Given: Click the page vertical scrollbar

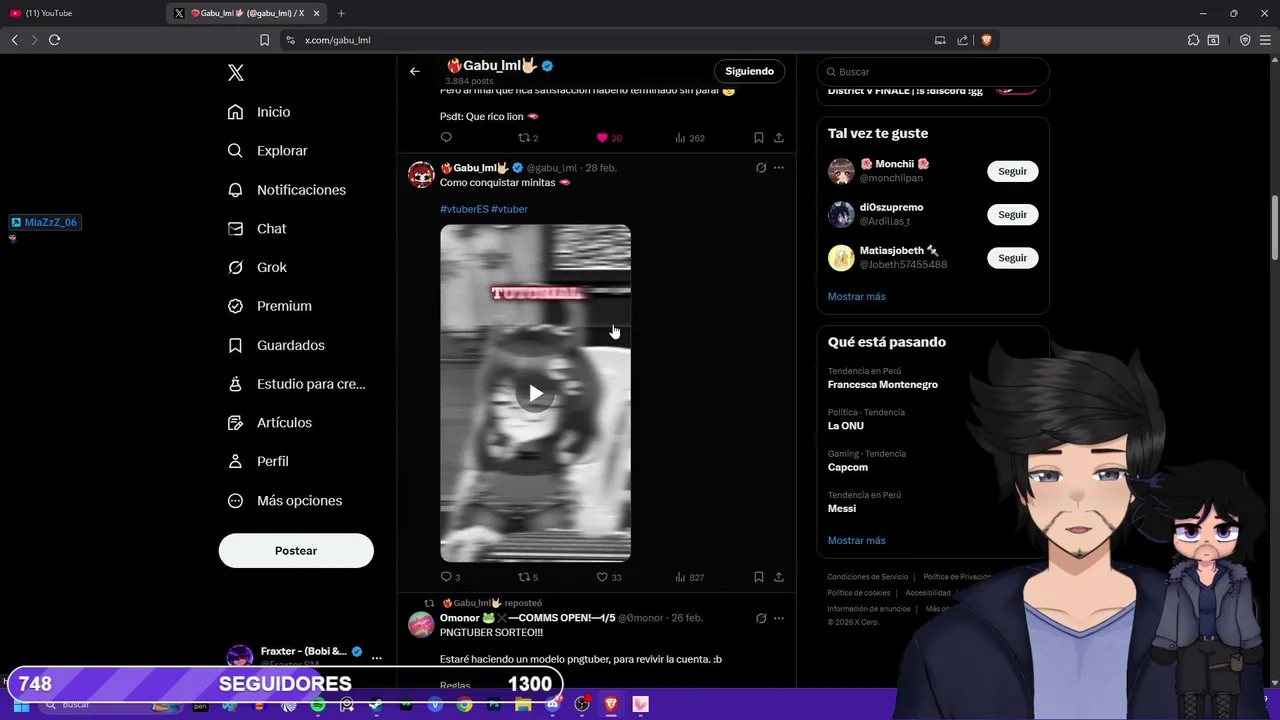Looking at the screenshot, I should point(1274,230).
